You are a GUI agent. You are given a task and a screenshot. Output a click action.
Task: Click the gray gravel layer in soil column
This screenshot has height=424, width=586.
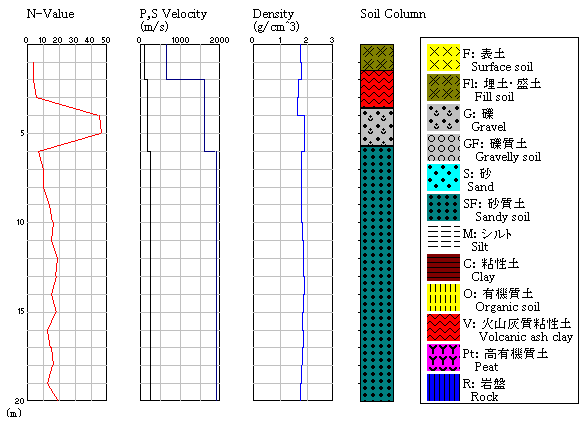point(377,127)
